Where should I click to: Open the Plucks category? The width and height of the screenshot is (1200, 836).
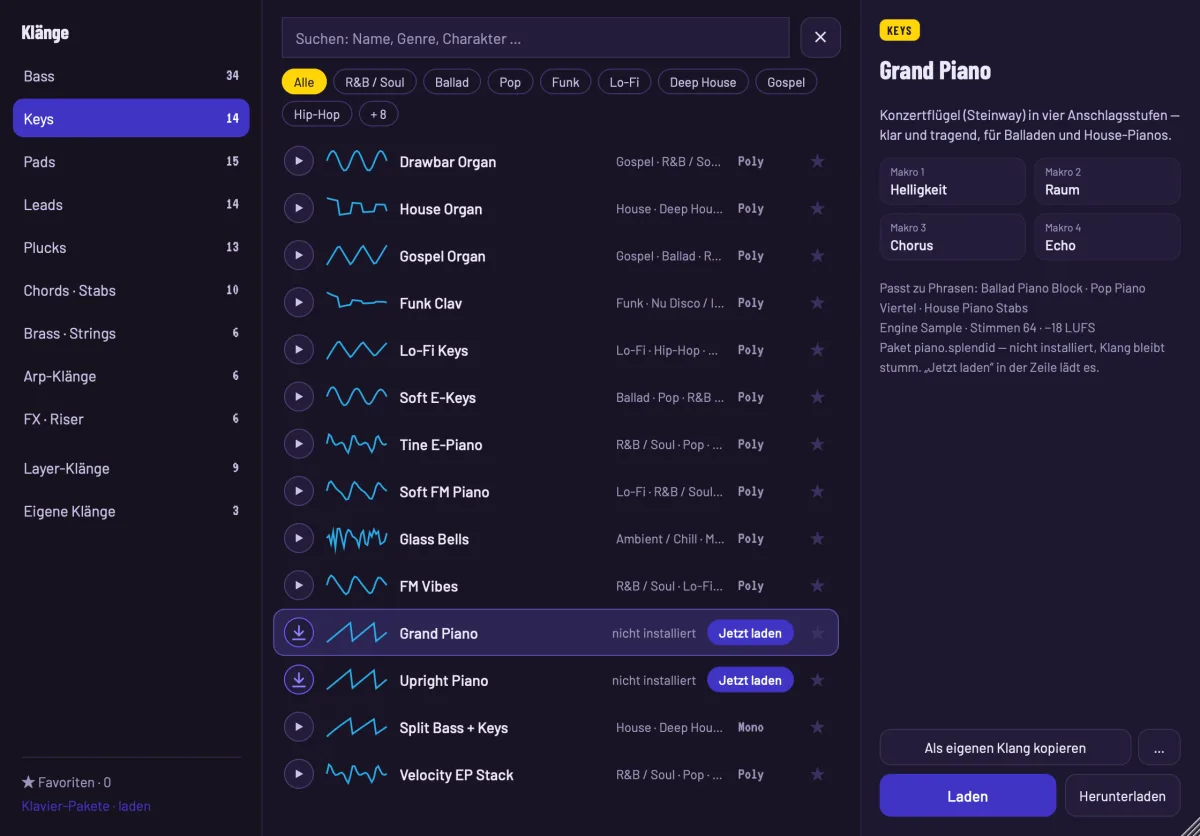(x=131, y=247)
